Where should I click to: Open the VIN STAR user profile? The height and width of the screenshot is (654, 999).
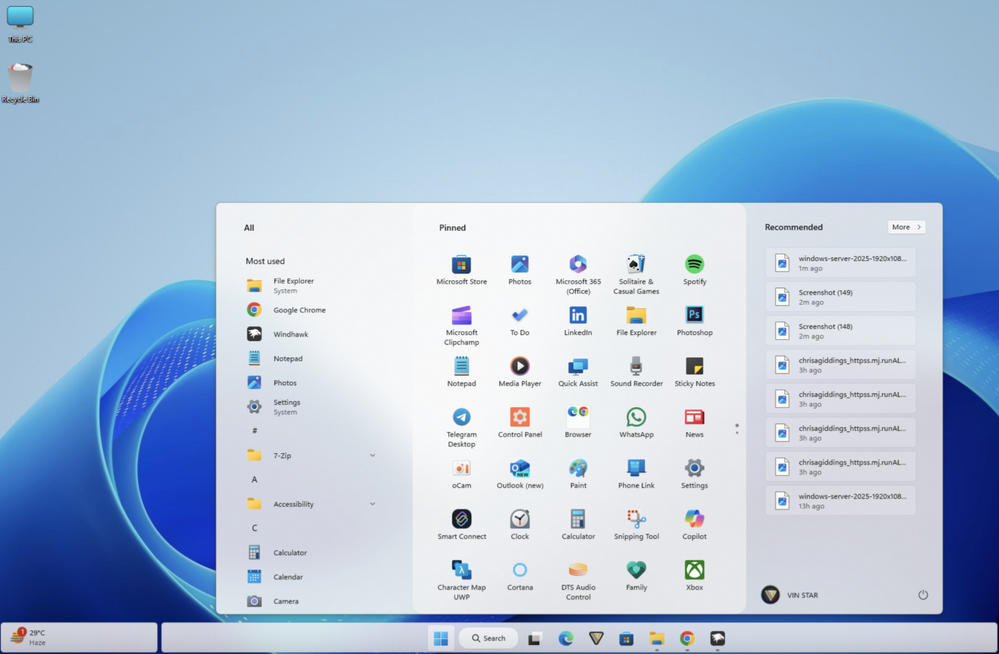tap(790, 595)
